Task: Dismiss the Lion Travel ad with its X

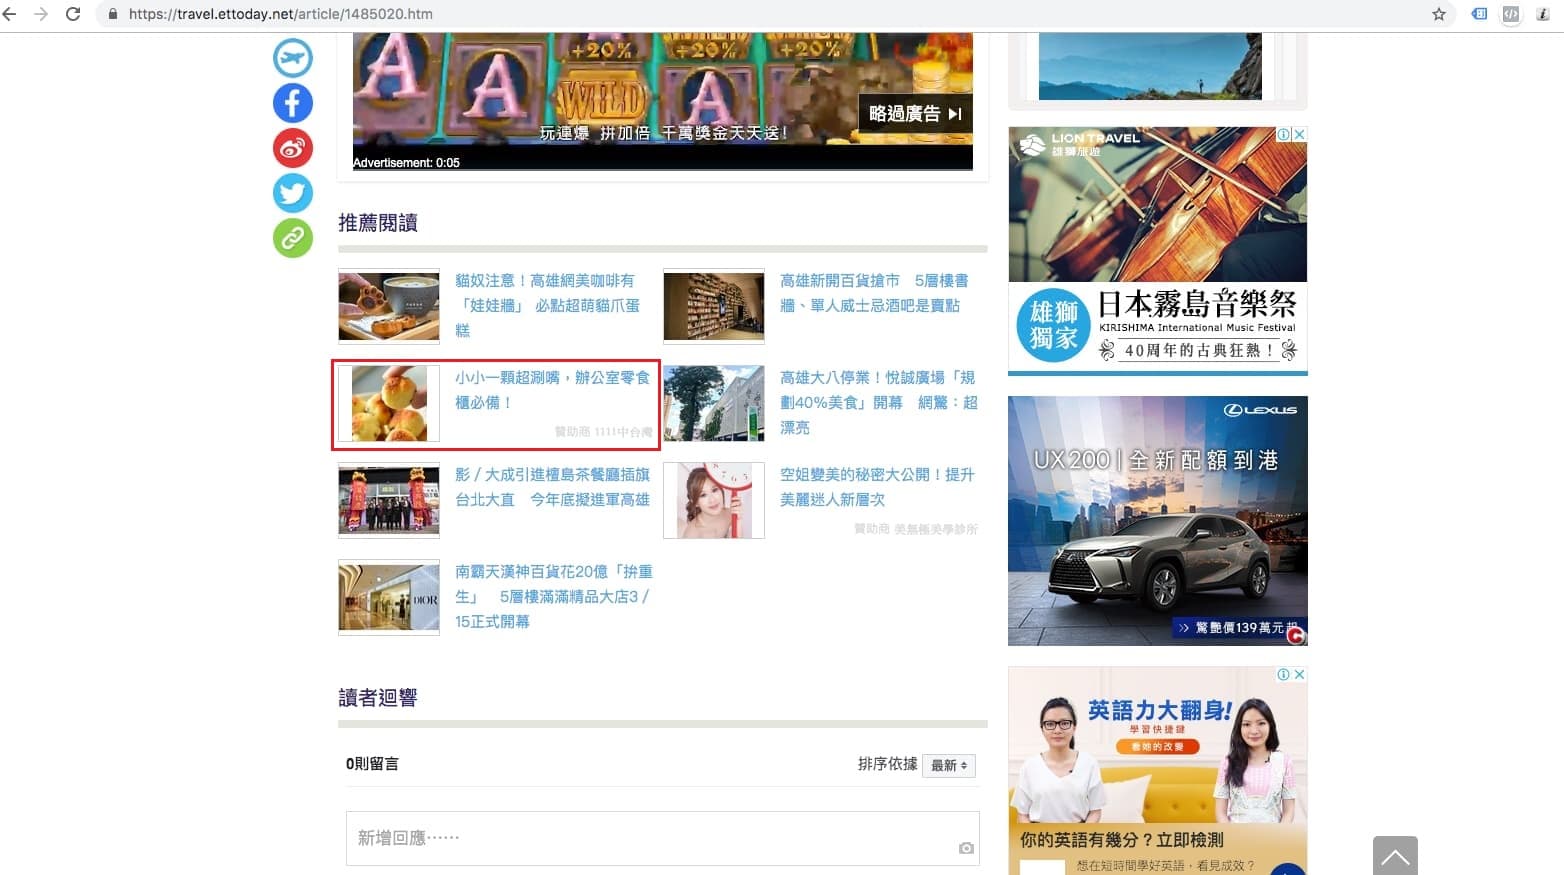Action: click(x=1297, y=133)
